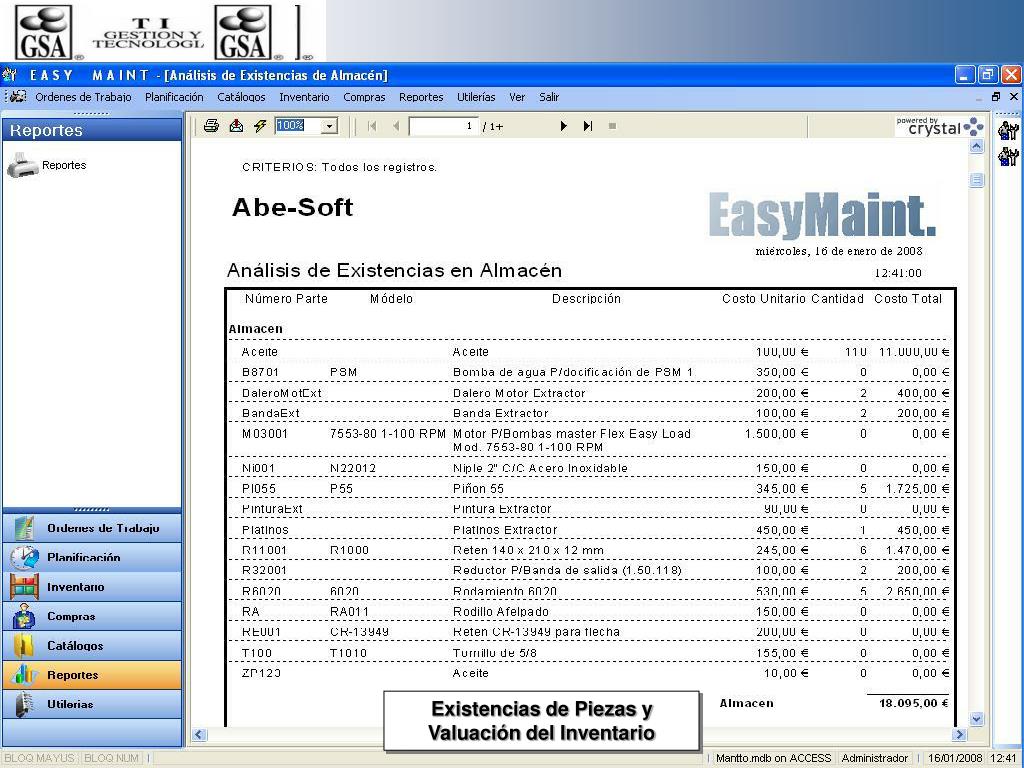Click lower mechanic icon on right edge
The height and width of the screenshot is (768, 1024).
coord(1008,156)
